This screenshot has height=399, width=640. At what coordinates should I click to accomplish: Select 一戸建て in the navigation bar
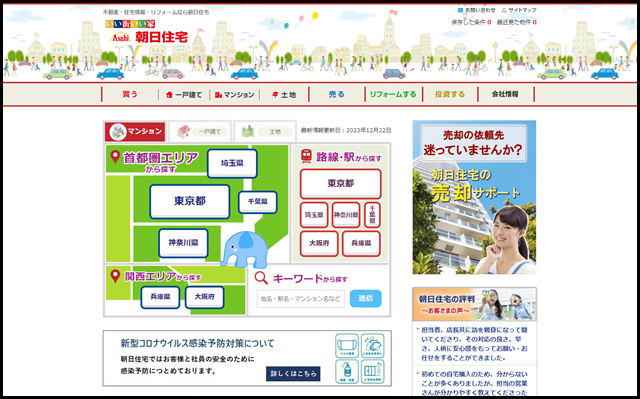(x=184, y=95)
